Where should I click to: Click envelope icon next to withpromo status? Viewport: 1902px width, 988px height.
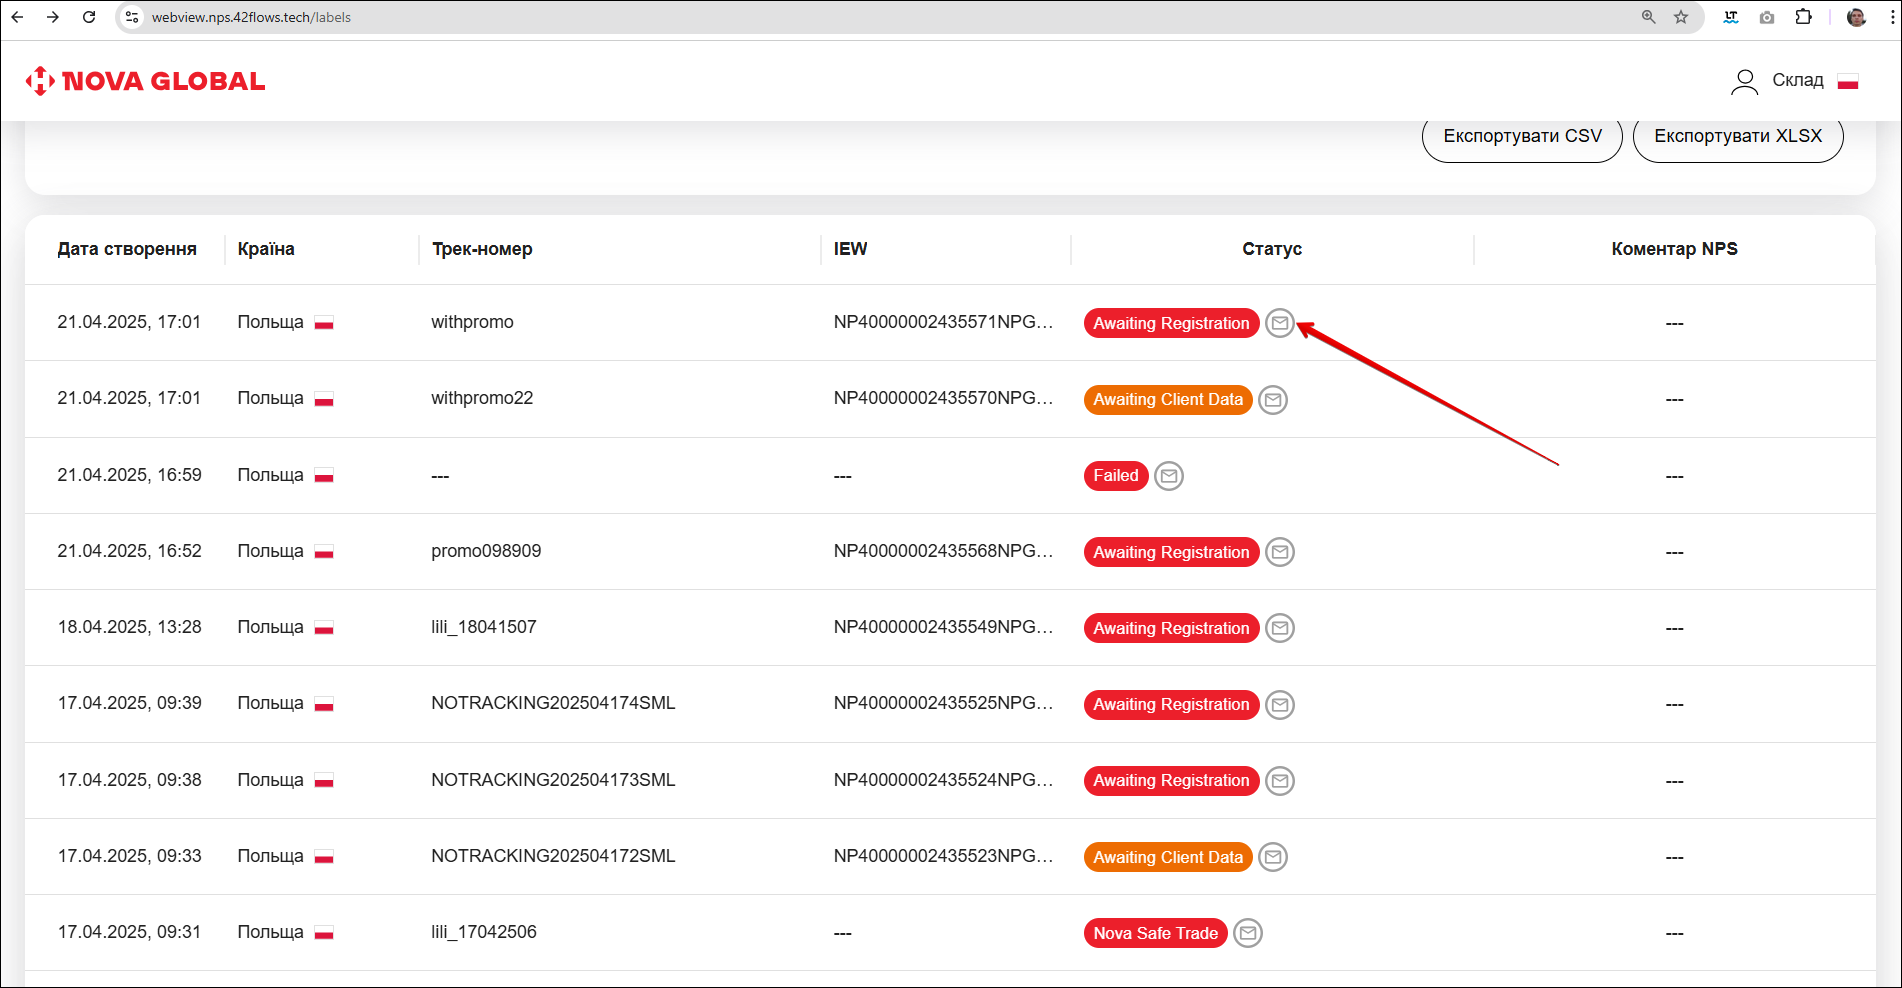click(1279, 323)
